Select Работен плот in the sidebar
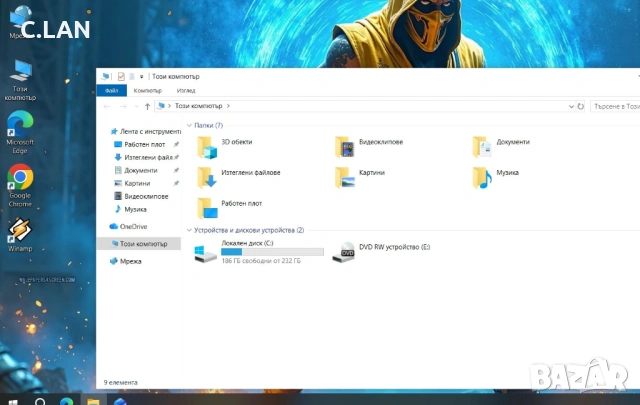The image size is (640, 405). (x=140, y=144)
